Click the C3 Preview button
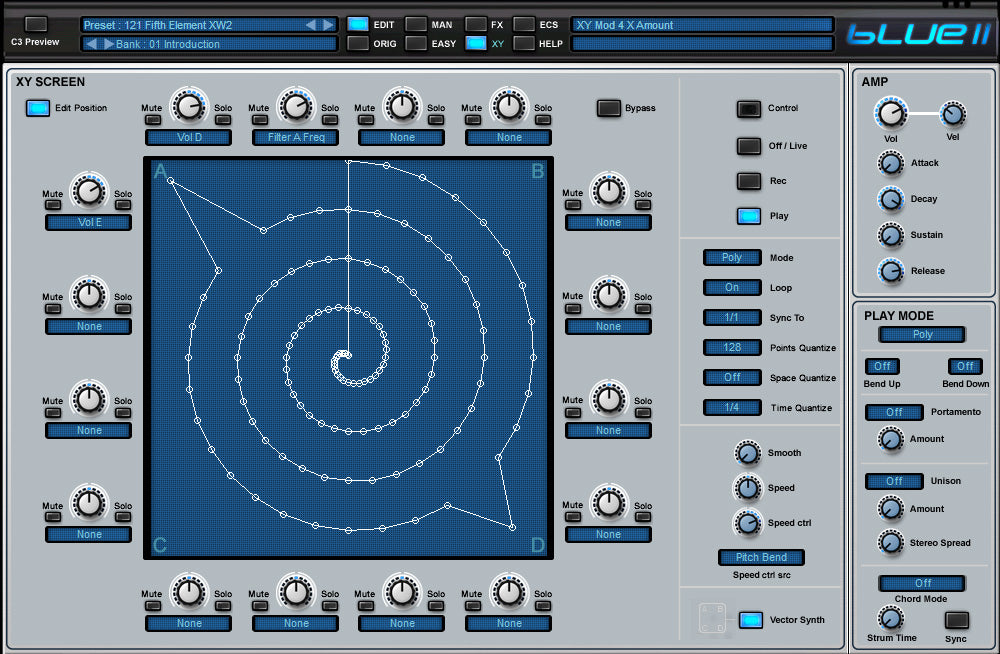Viewport: 1000px width, 654px height. point(35,24)
